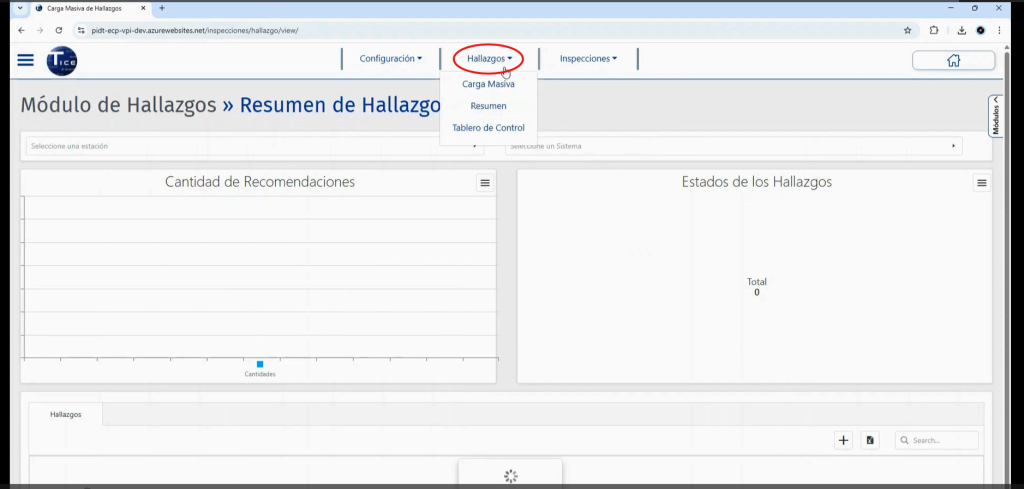Select Carga Masiva from Hallazgos menu
This screenshot has height=489, width=1024.
488,84
